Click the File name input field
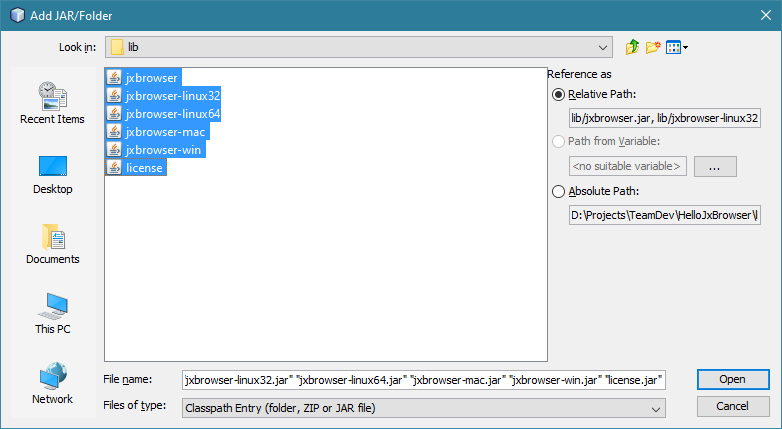Screen dimensions: 782x429 tap(423, 380)
